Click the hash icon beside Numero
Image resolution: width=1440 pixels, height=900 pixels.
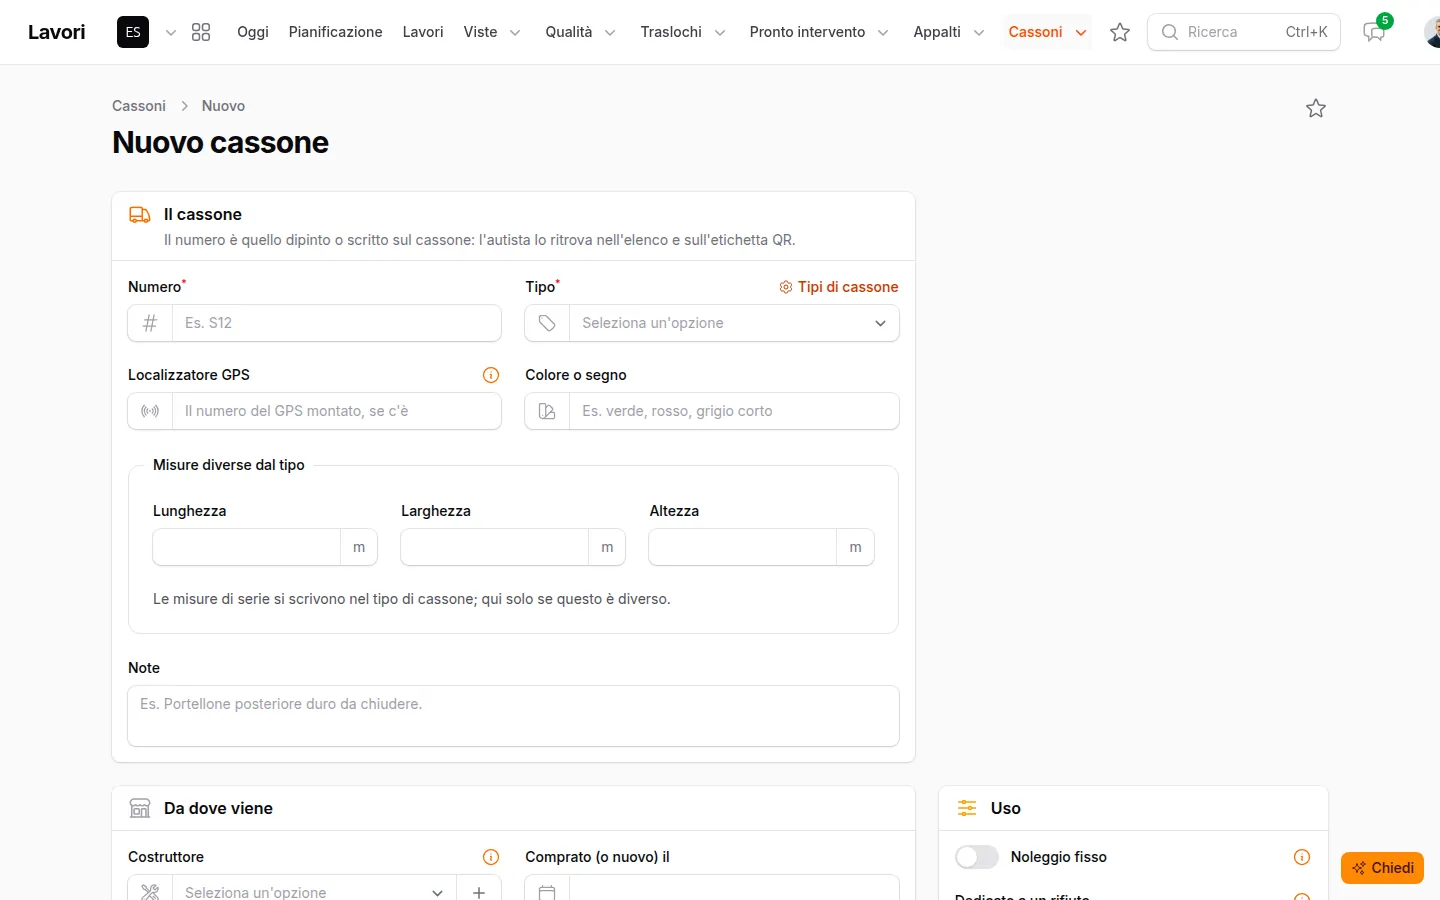150,323
